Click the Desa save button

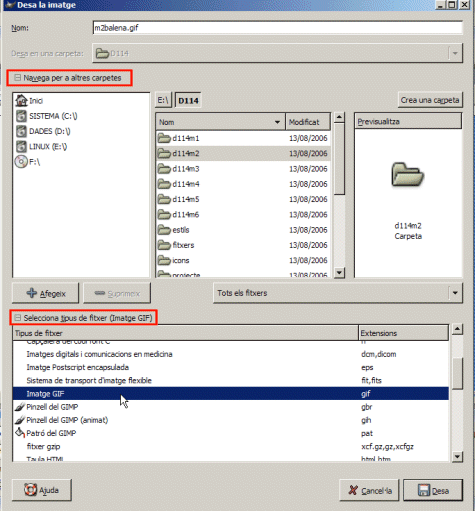(433, 490)
